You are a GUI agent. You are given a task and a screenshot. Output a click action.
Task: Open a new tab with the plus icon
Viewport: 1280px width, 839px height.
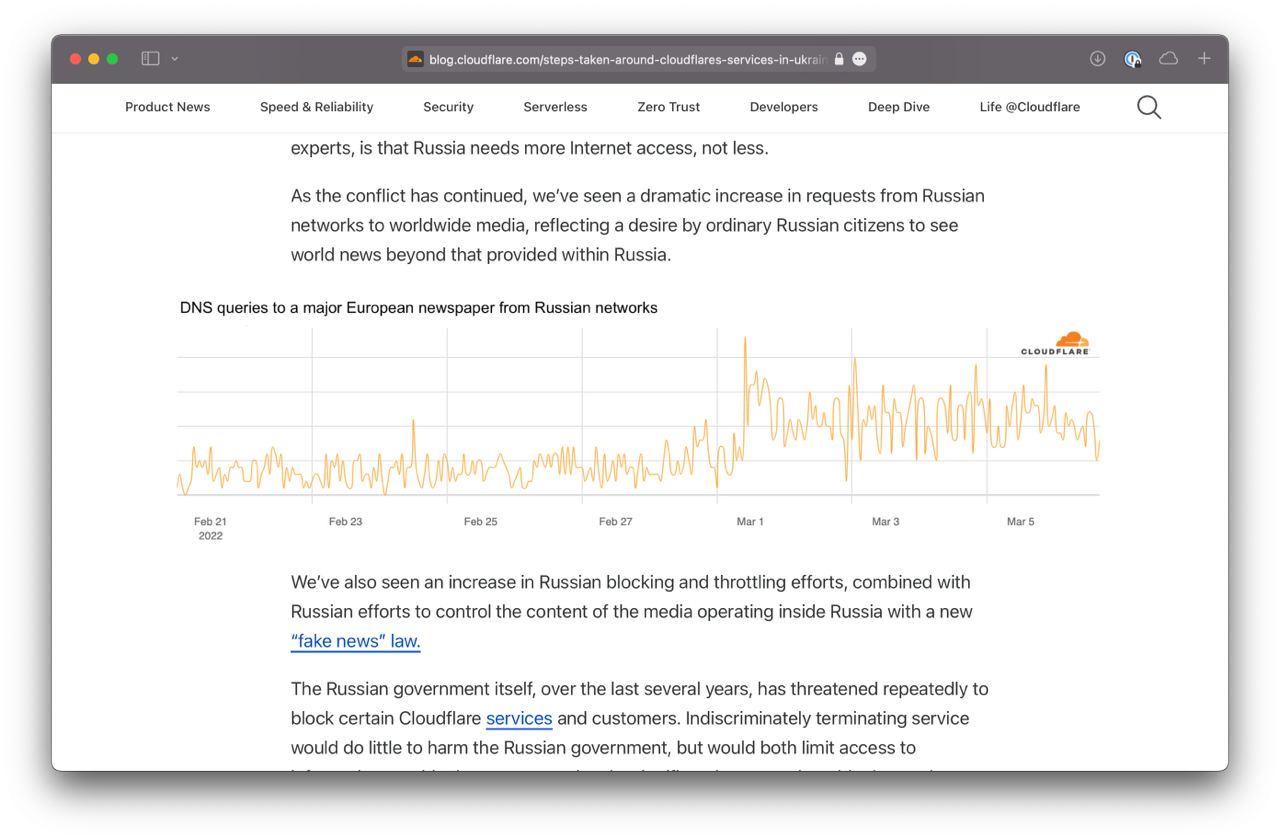pos(1204,59)
